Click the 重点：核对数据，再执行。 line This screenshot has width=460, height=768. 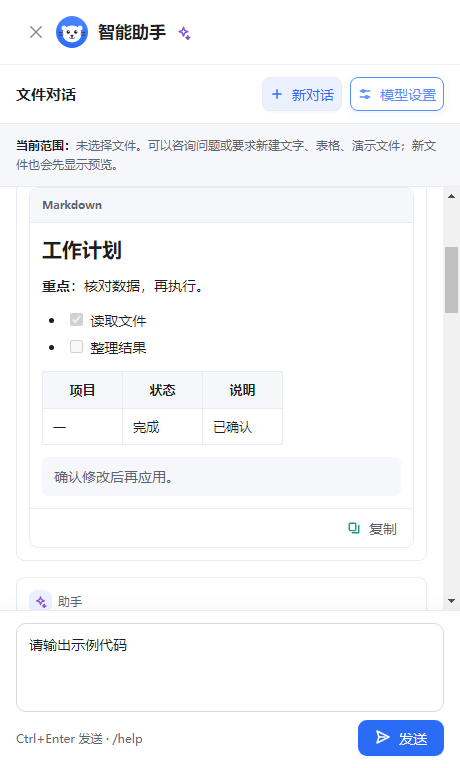coord(122,286)
